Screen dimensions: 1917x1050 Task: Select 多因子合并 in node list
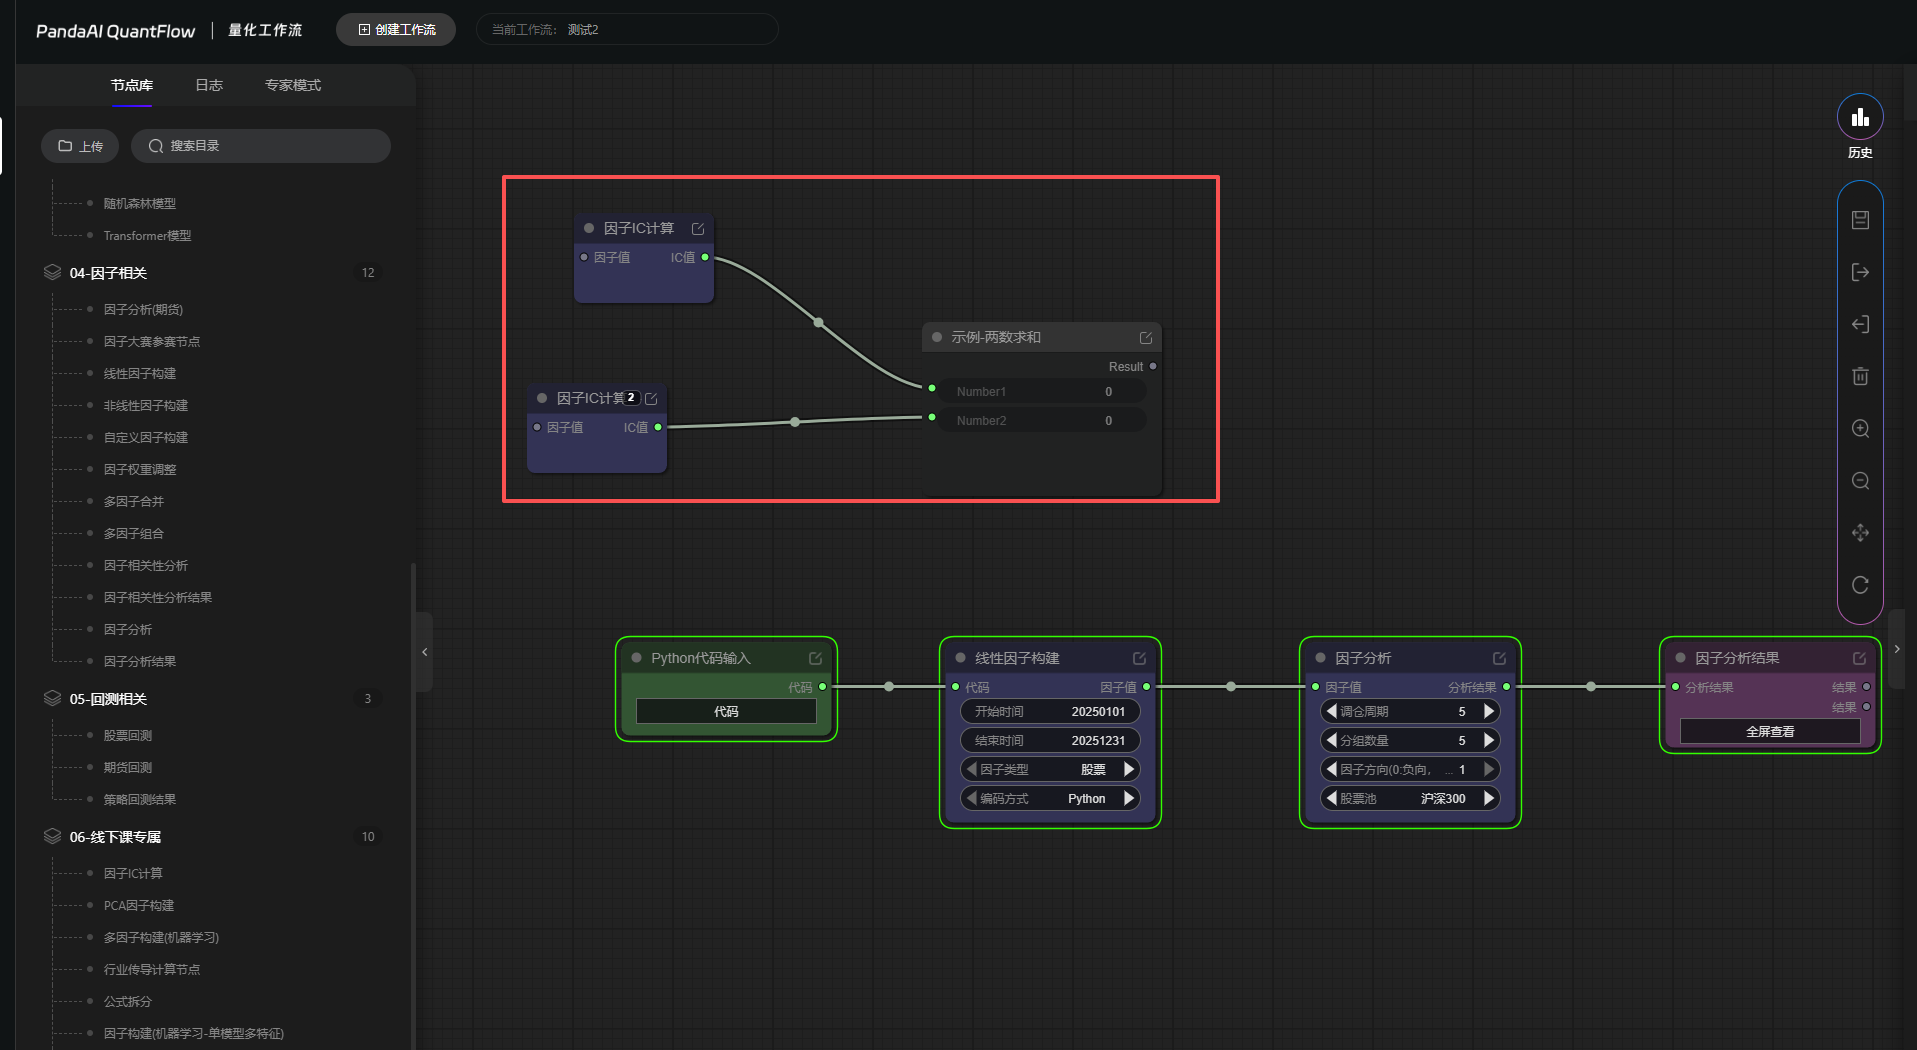tap(134, 502)
